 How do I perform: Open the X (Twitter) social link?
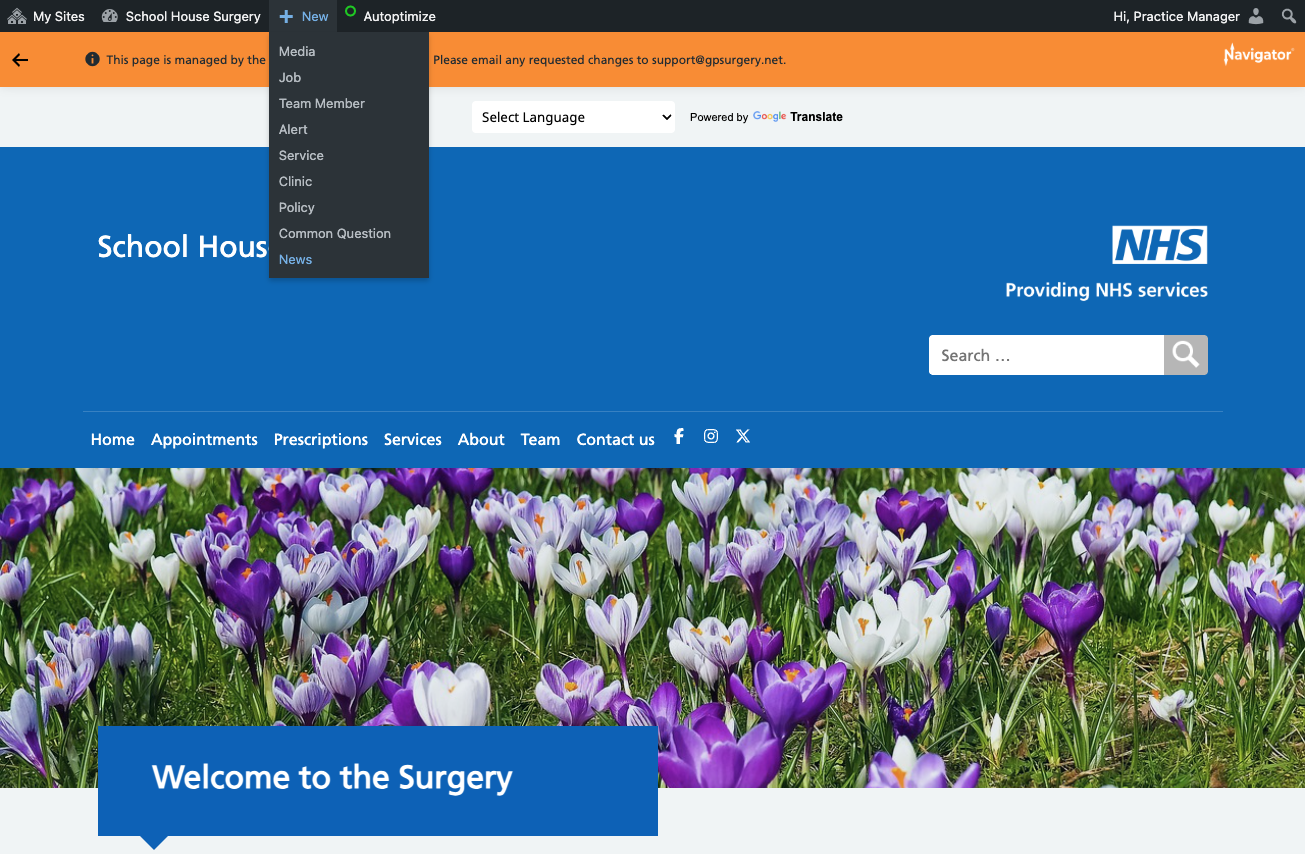click(743, 436)
